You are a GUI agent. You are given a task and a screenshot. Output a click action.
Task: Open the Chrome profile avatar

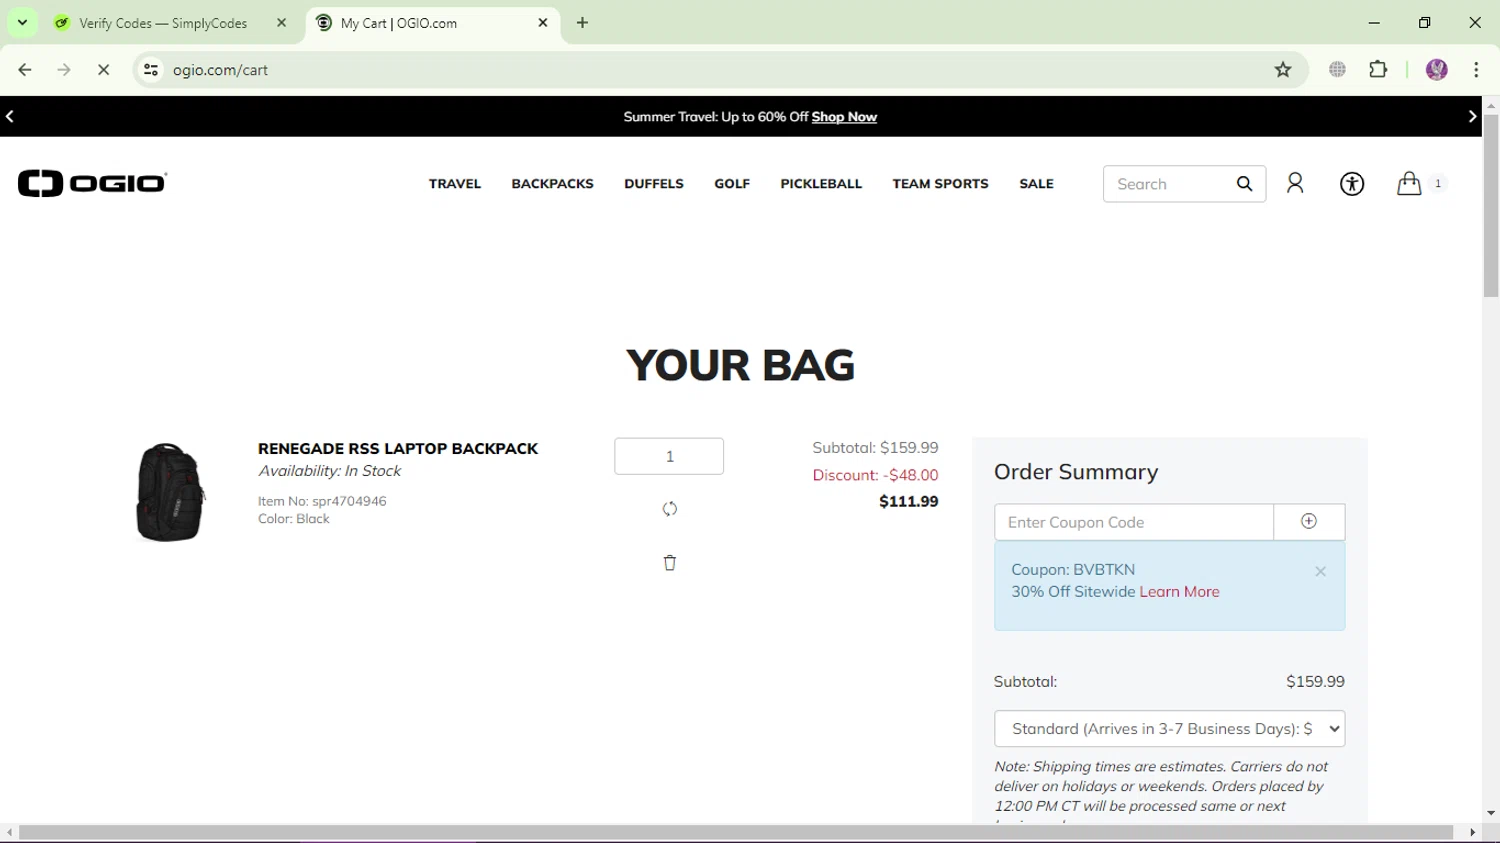pyautogui.click(x=1437, y=70)
